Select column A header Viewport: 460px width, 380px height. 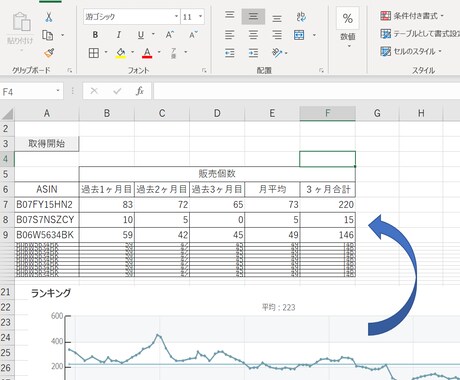pyautogui.click(x=47, y=114)
